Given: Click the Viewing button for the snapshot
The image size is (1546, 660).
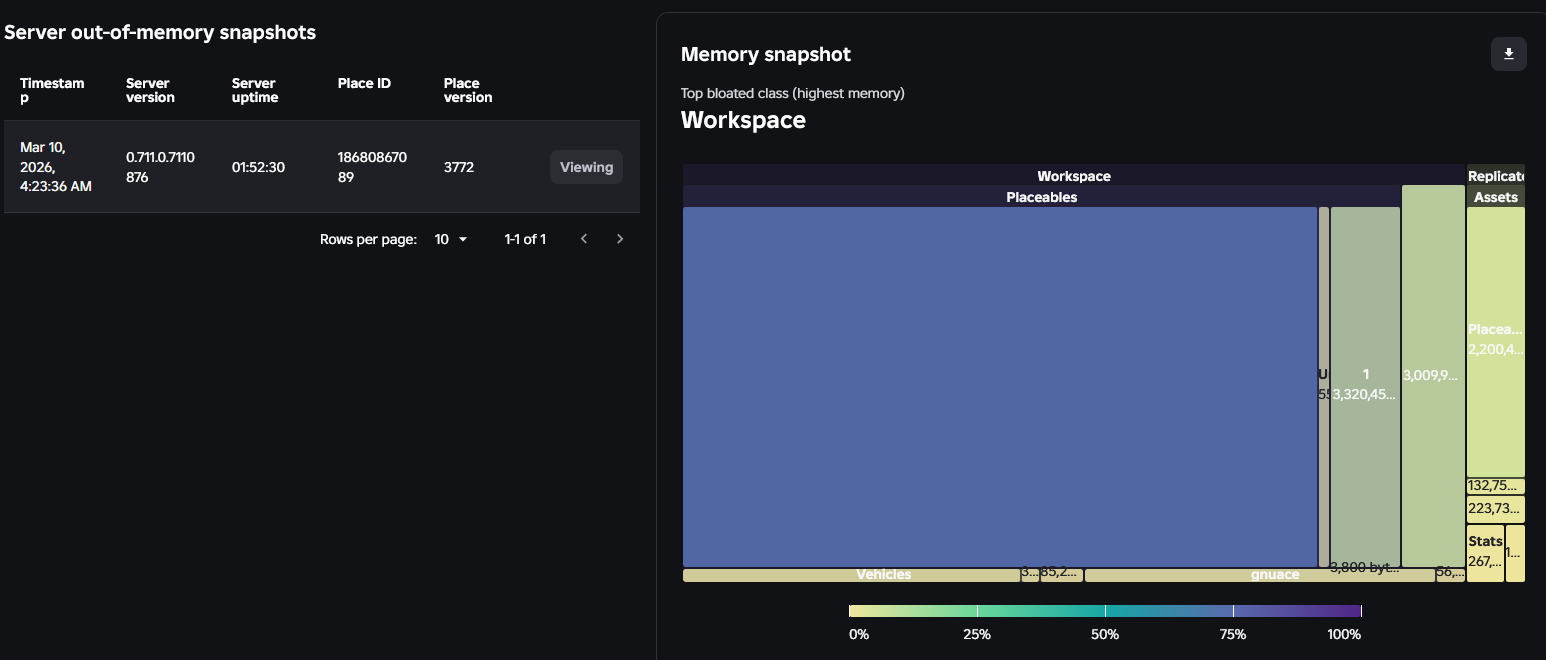Looking at the screenshot, I should coord(586,167).
